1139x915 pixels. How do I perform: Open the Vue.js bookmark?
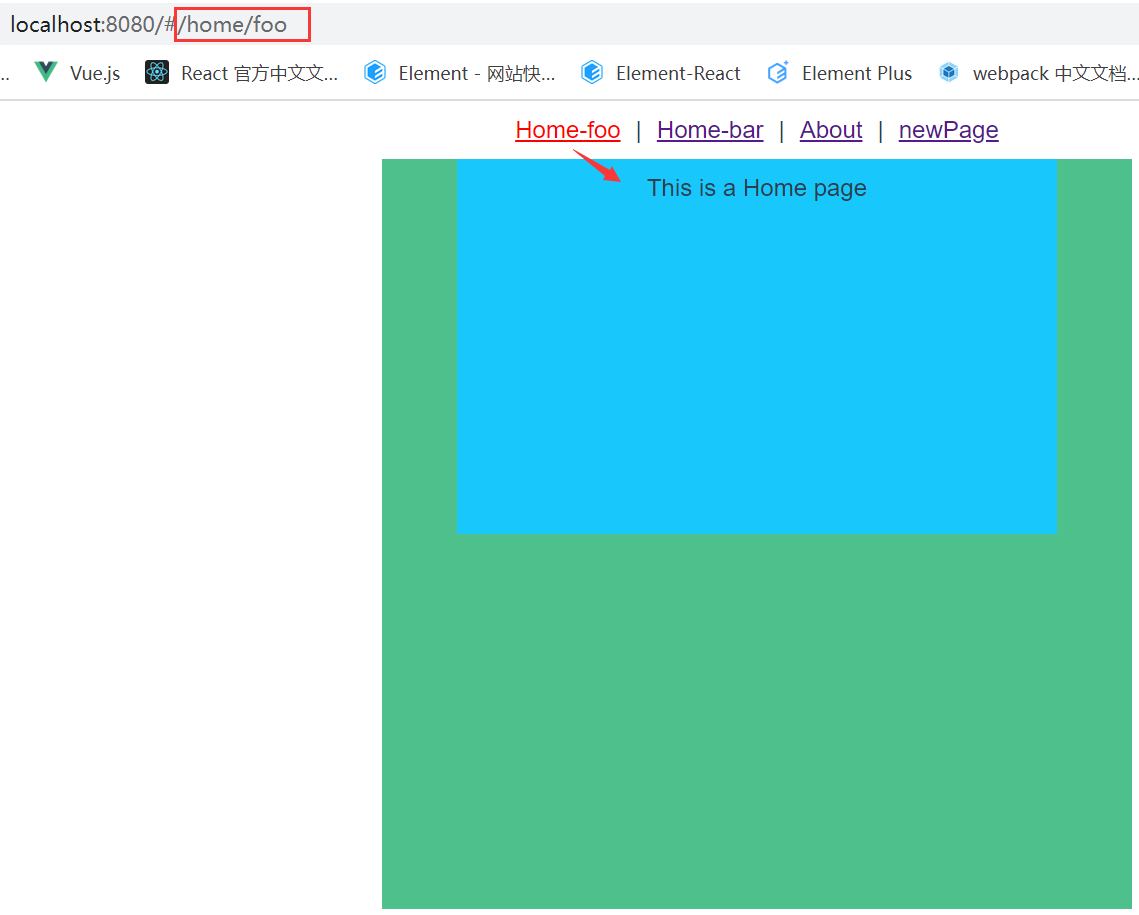[77, 73]
